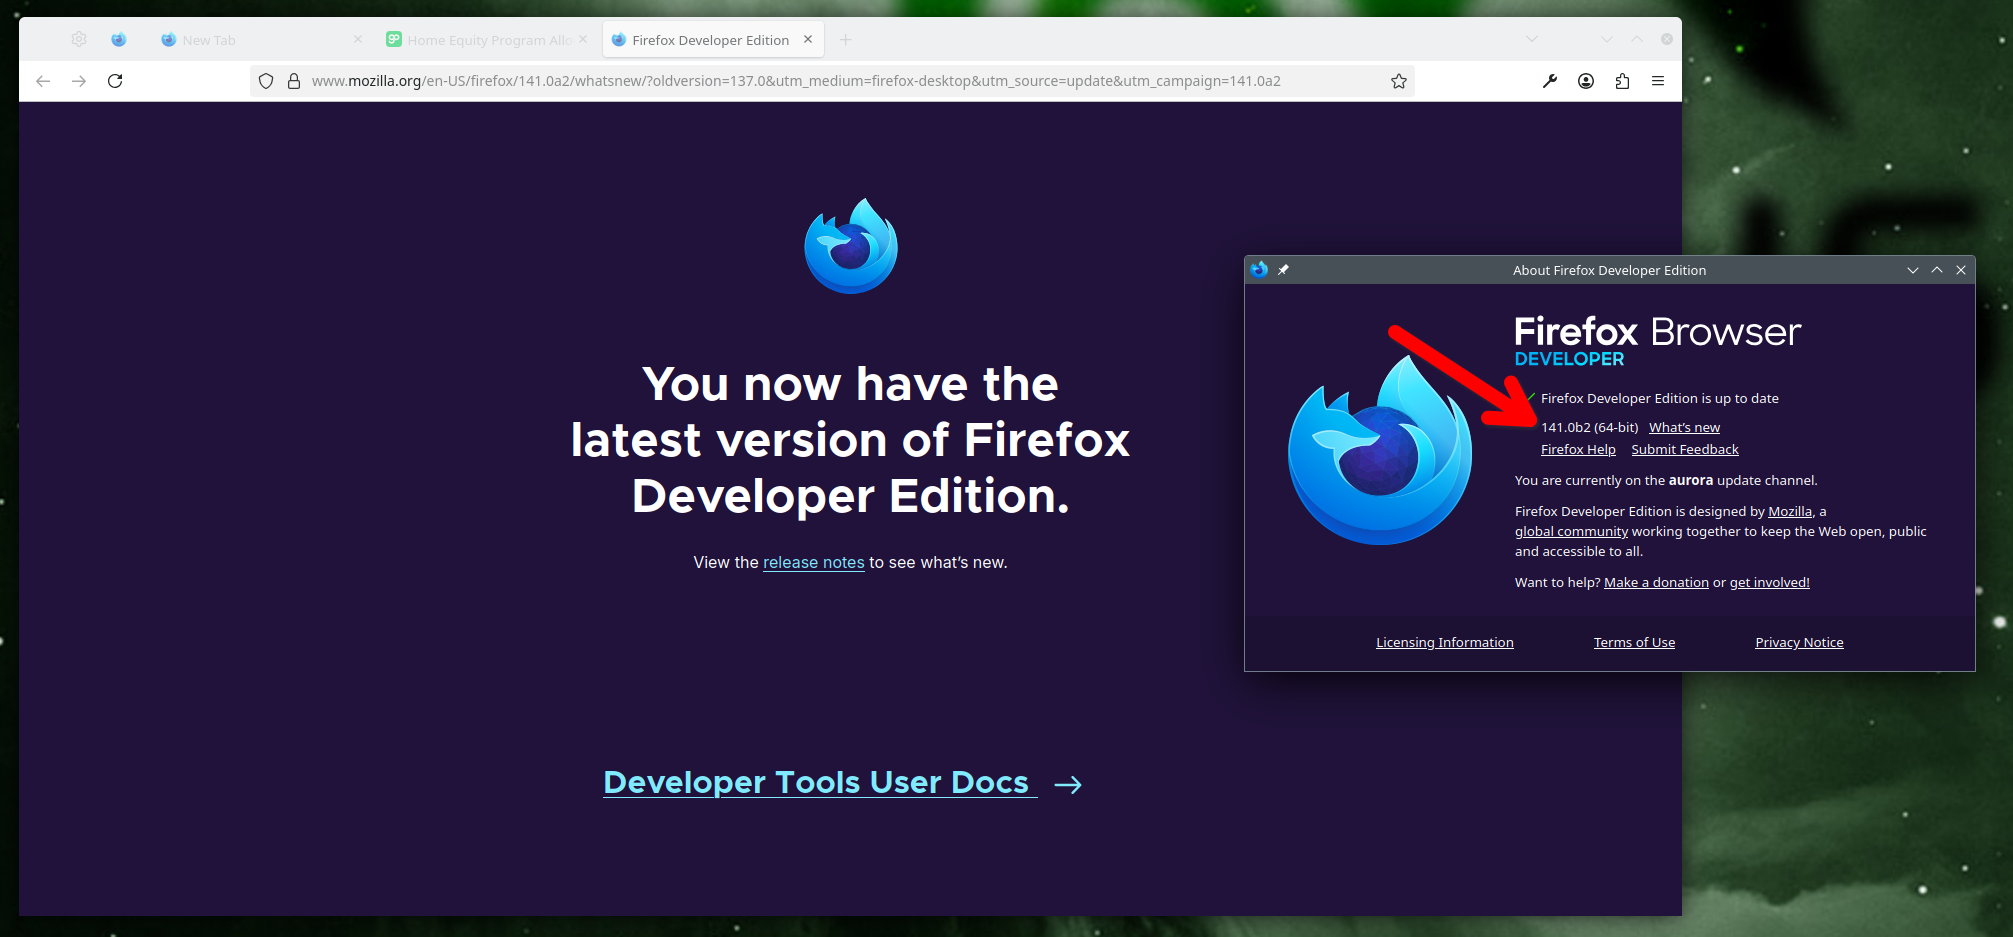Open the extensions puzzle-piece menu
Viewport: 2013px width, 937px height.
coord(1622,81)
